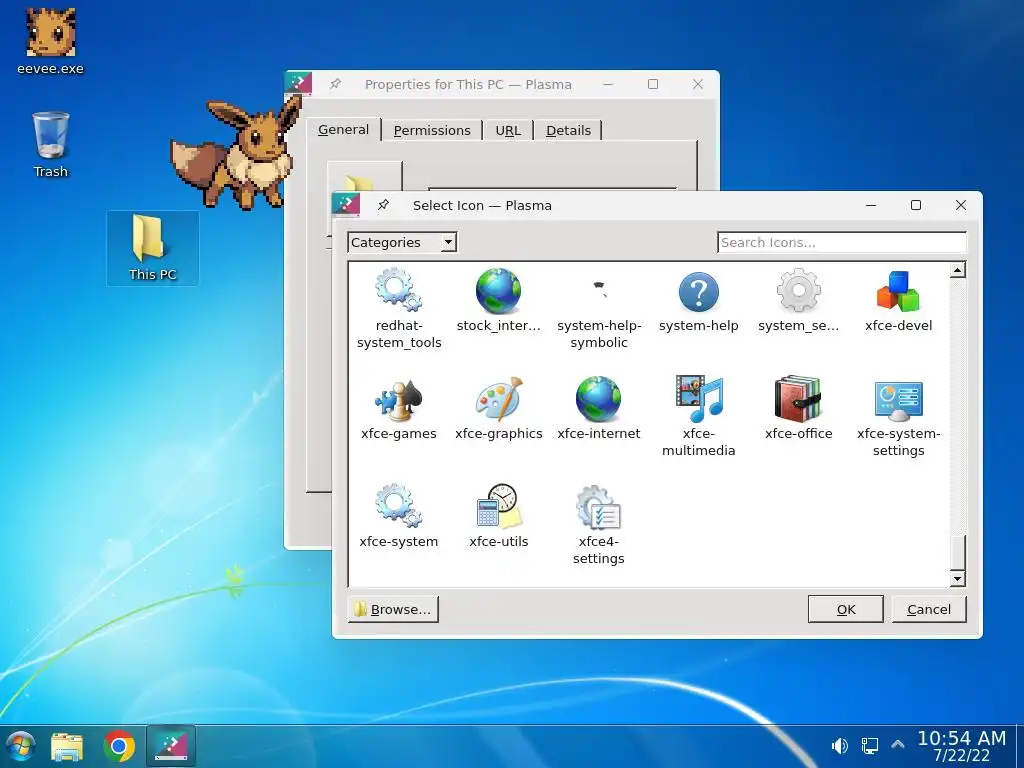Click the Plasma app taskbar entry
The image size is (1024, 768).
pos(170,746)
